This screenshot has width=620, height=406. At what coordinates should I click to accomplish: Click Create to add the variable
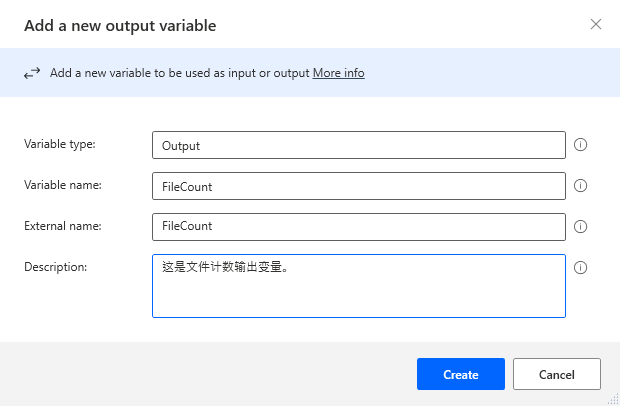(x=461, y=374)
